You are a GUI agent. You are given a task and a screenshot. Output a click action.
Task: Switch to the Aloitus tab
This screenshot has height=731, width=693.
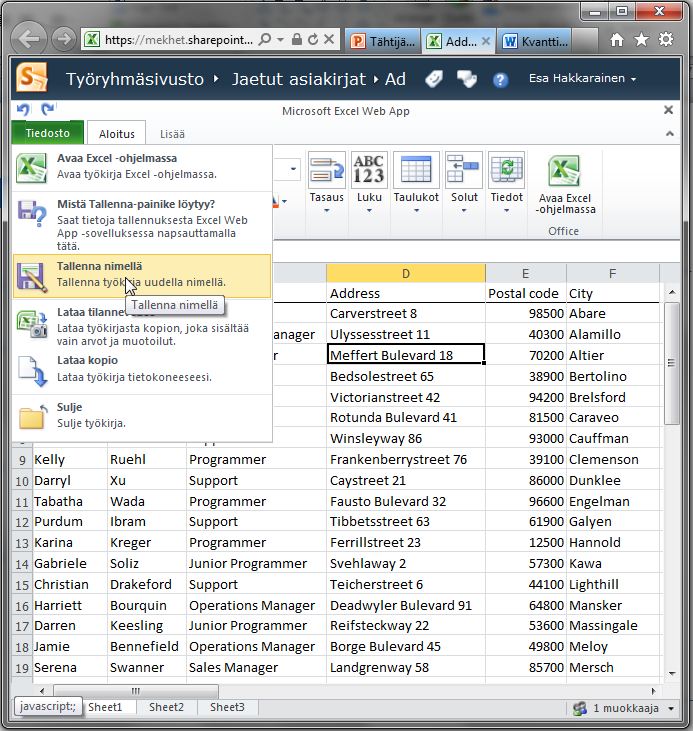click(x=117, y=134)
